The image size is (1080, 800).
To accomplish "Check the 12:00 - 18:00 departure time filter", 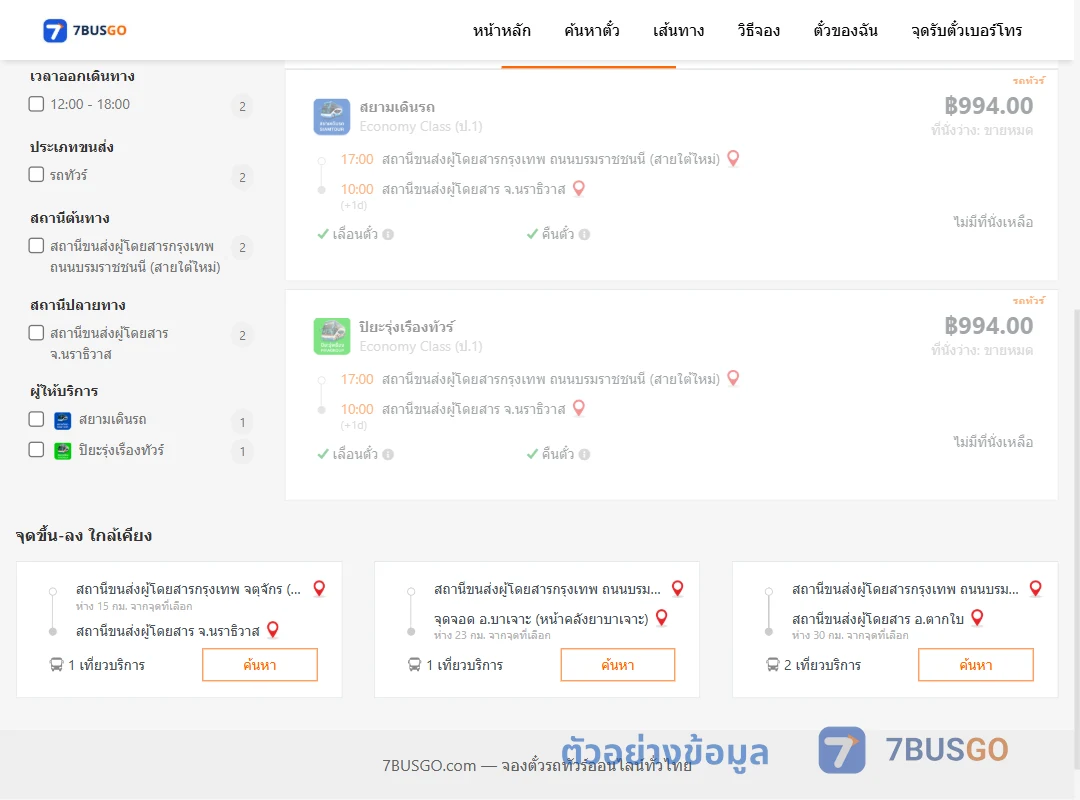I will [37, 104].
